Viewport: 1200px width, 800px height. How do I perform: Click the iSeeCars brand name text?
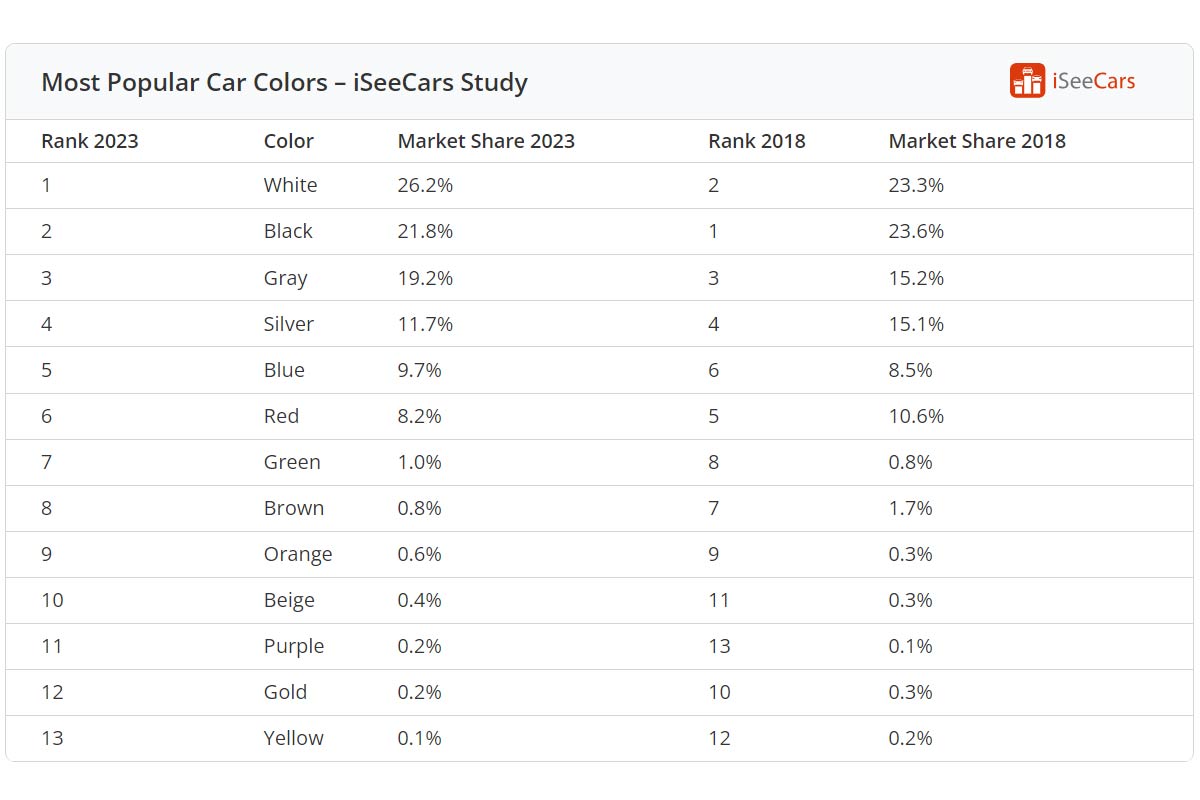tap(1093, 81)
